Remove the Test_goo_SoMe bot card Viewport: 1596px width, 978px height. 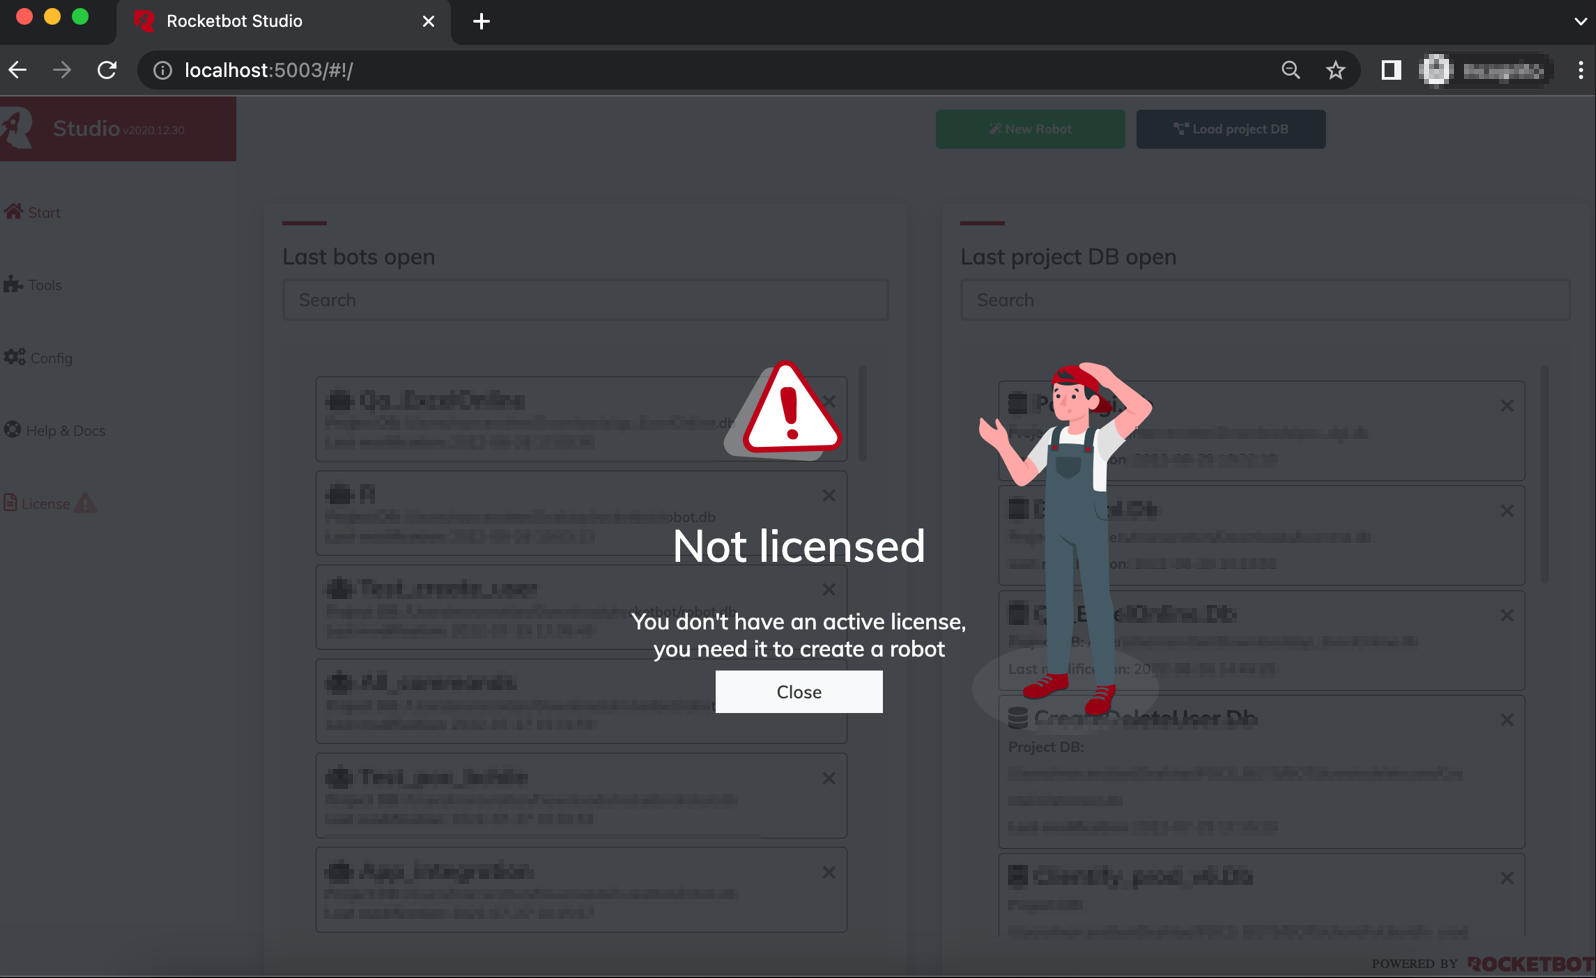(829, 778)
